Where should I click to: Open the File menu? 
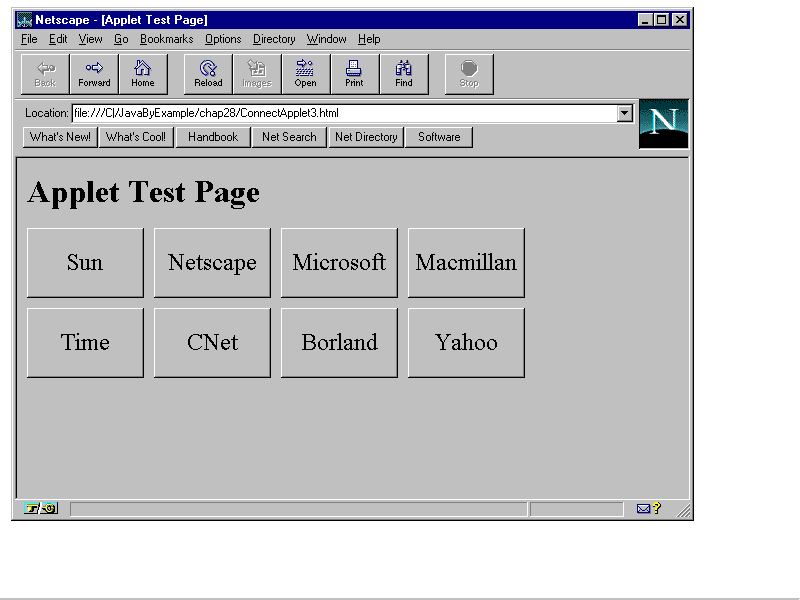coord(29,39)
